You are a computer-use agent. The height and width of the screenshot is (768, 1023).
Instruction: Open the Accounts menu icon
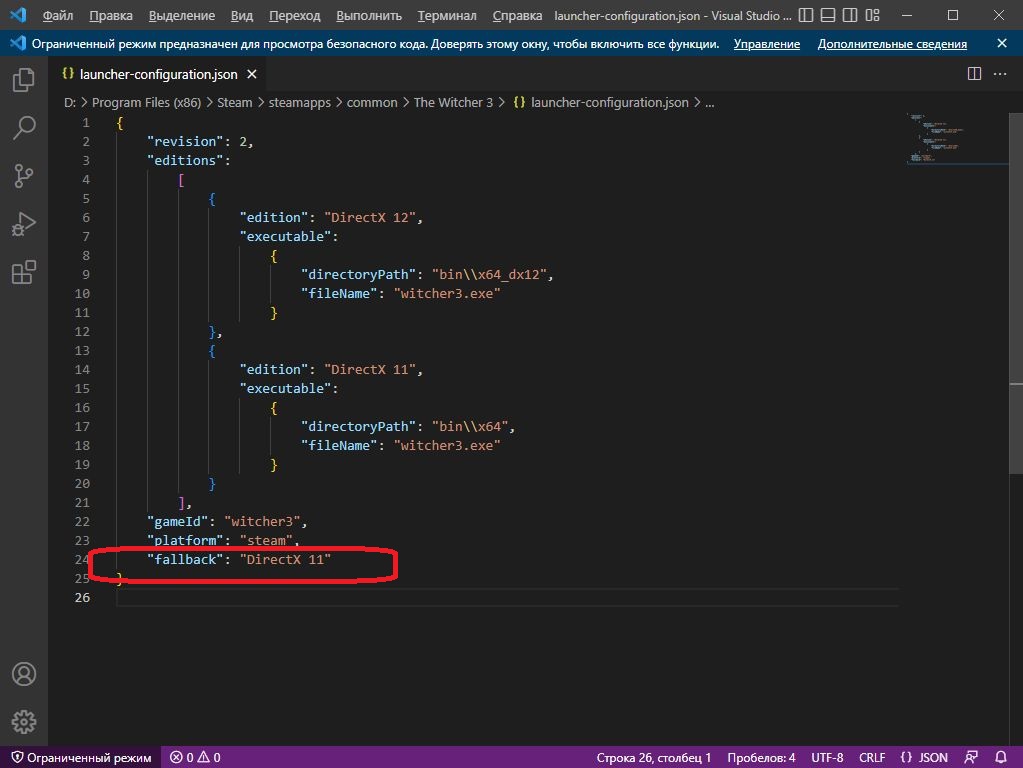(x=23, y=674)
